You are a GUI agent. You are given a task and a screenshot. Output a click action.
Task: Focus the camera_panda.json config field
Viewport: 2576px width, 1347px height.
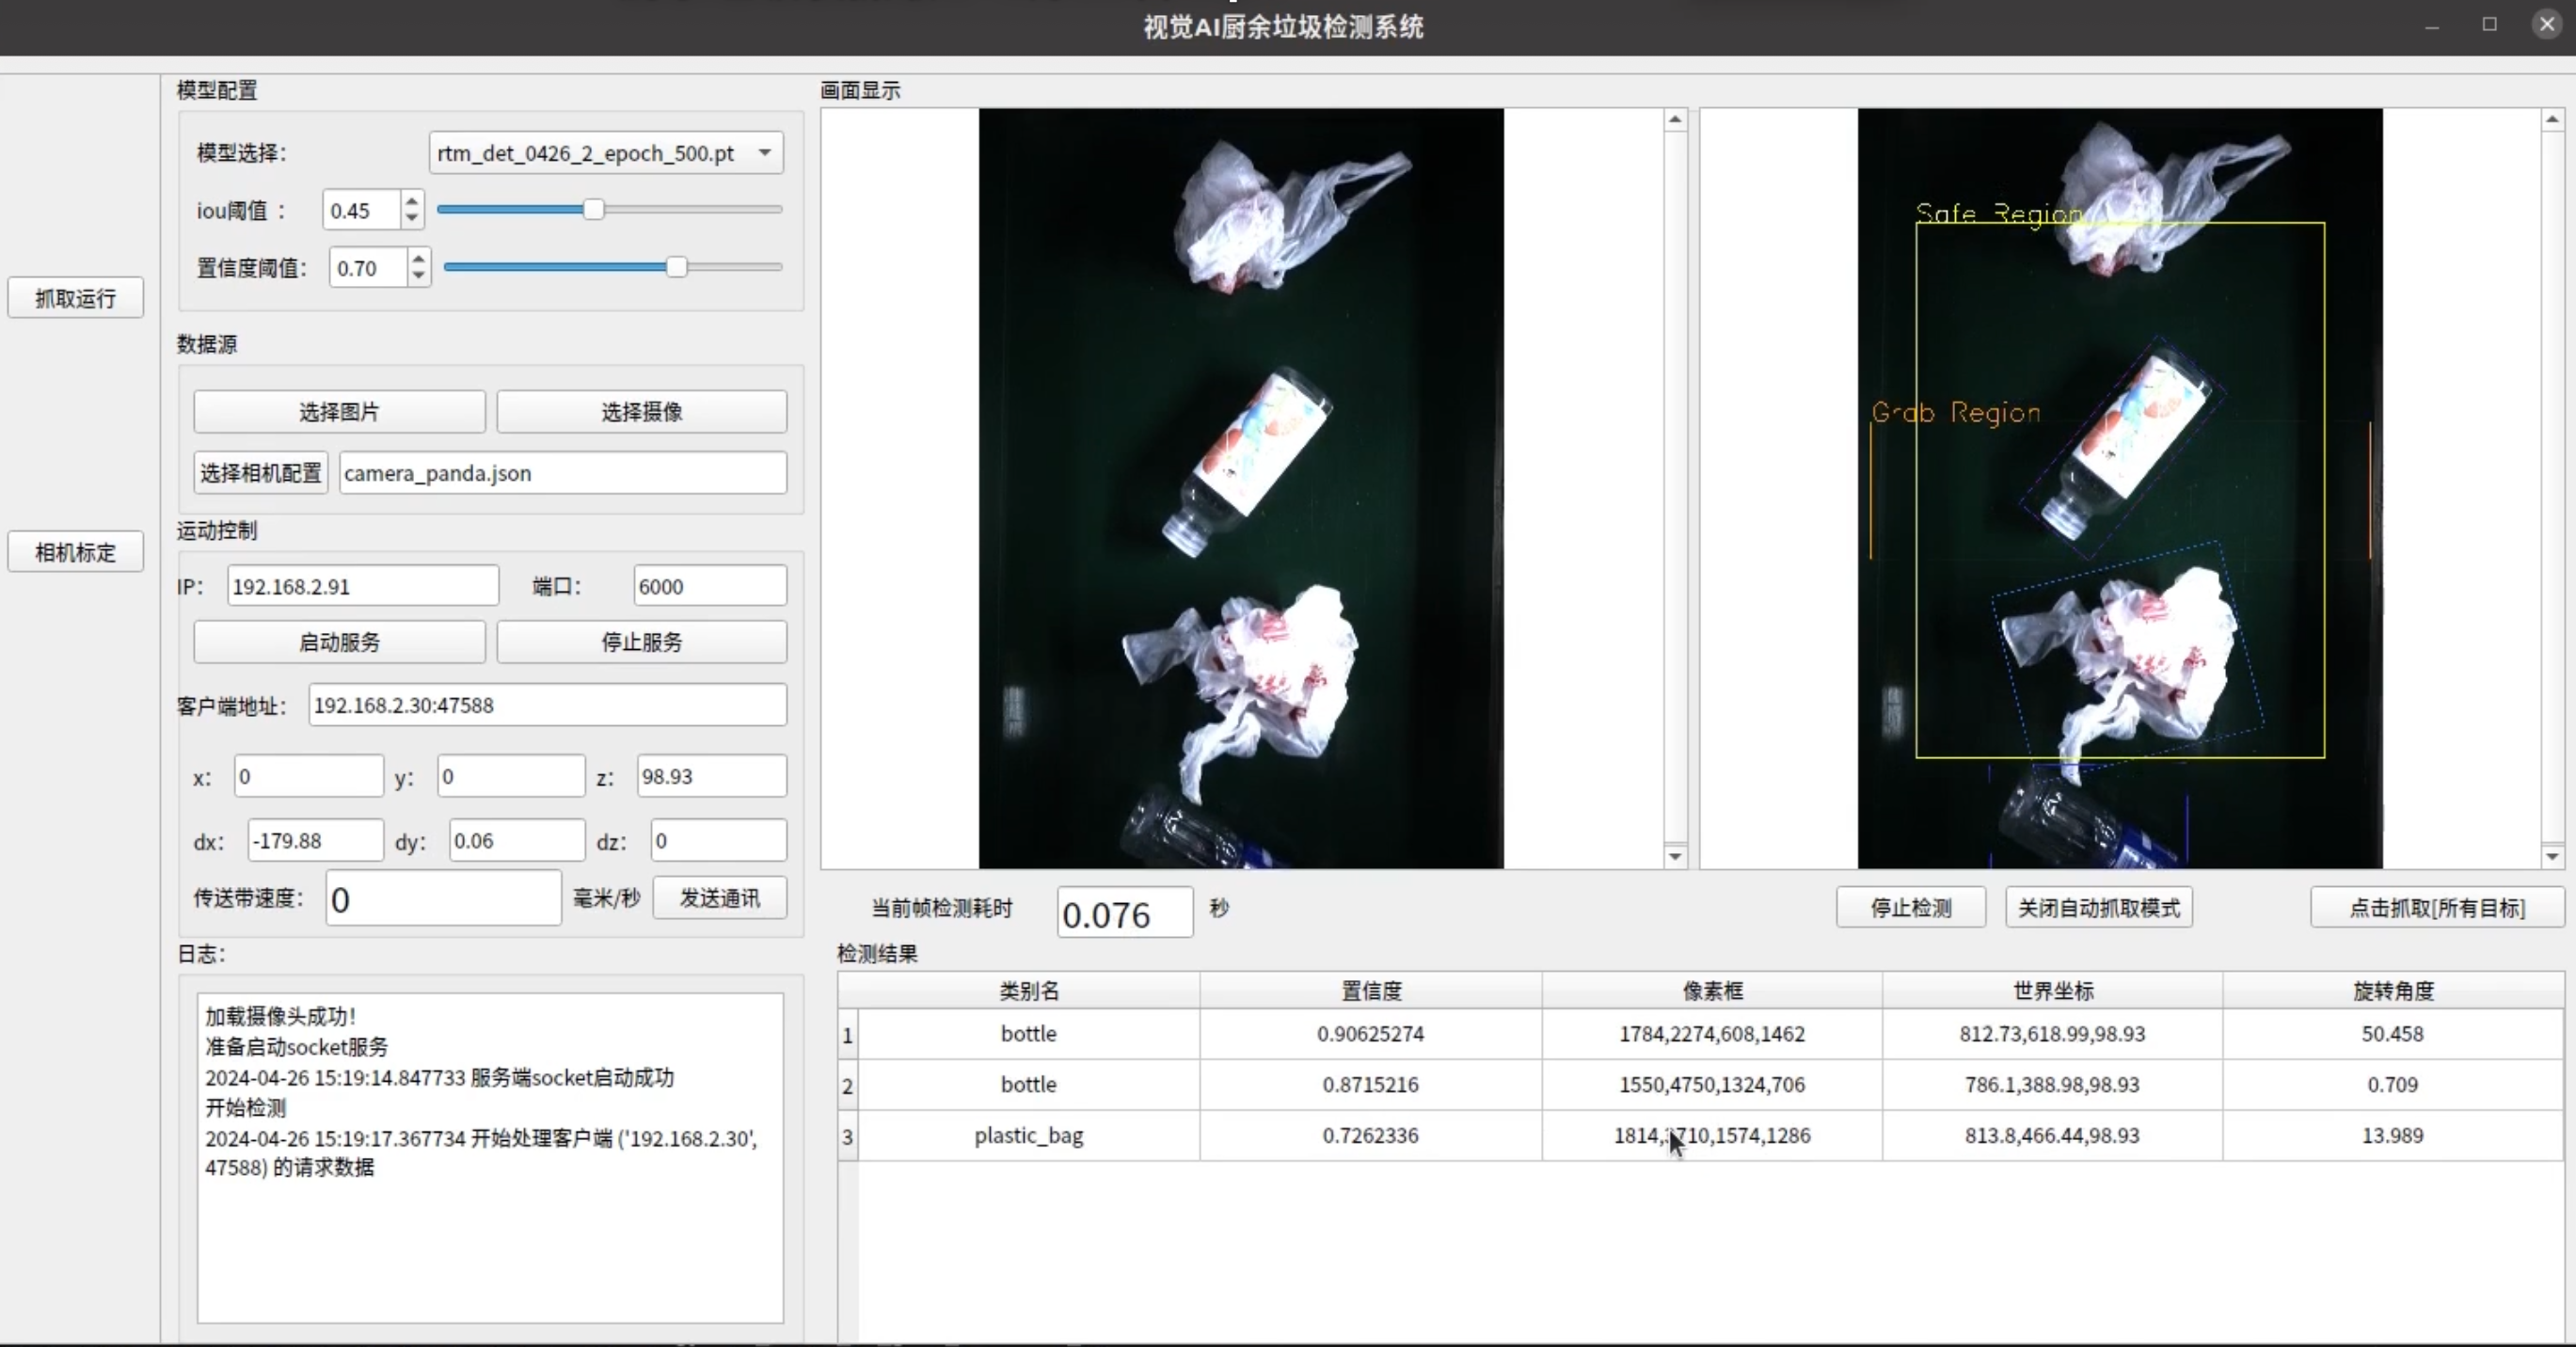tap(563, 473)
